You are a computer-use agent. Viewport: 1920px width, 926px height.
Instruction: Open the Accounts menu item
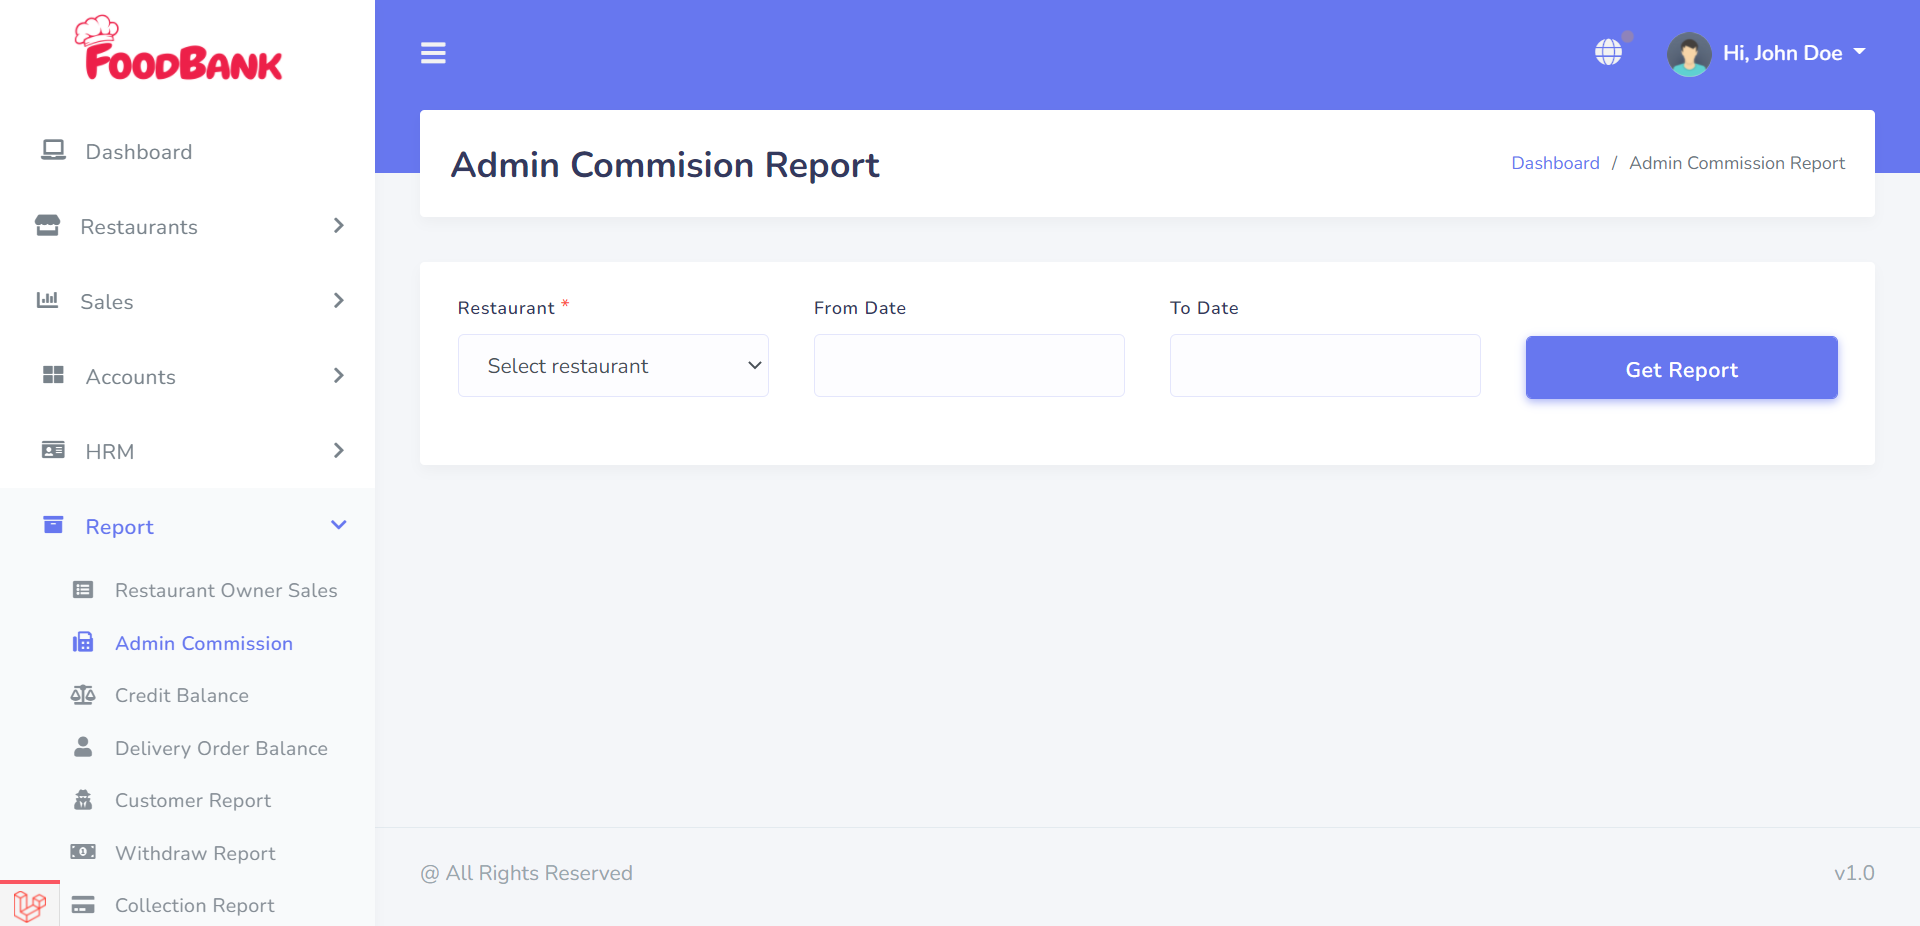[187, 377]
